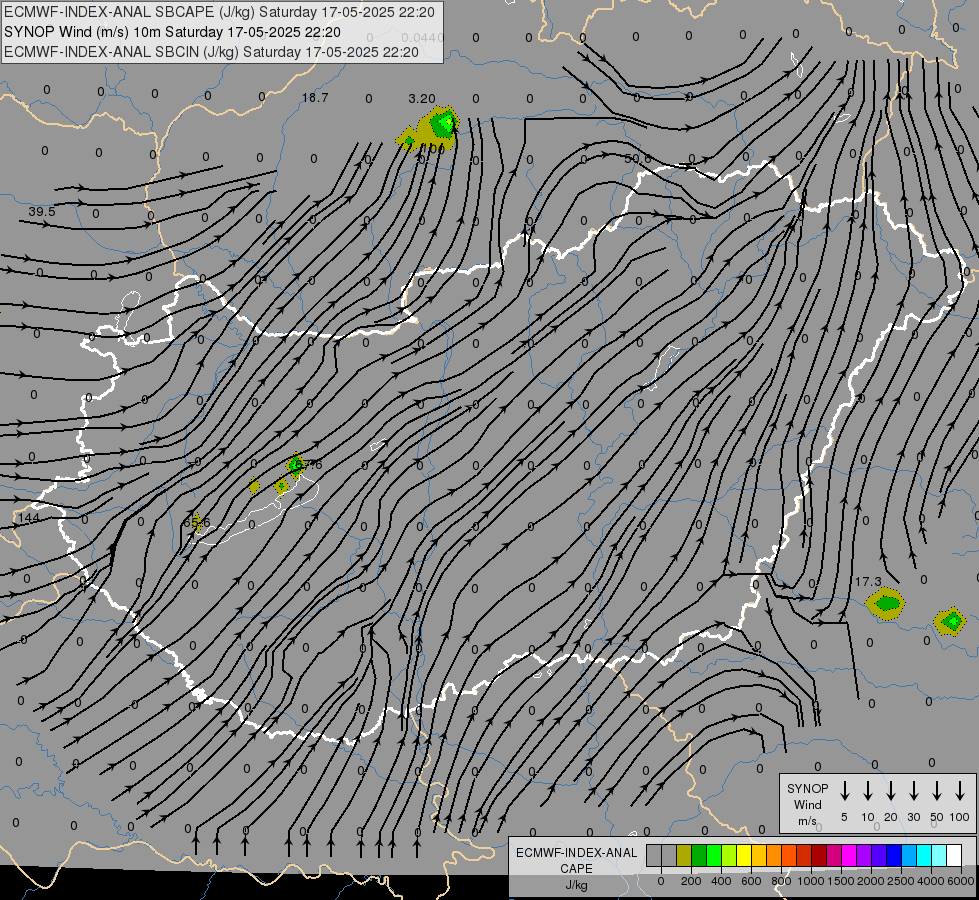Screen dimensions: 979x900
Task: Click the green CAPE patch below 3.20
Action: [443, 124]
